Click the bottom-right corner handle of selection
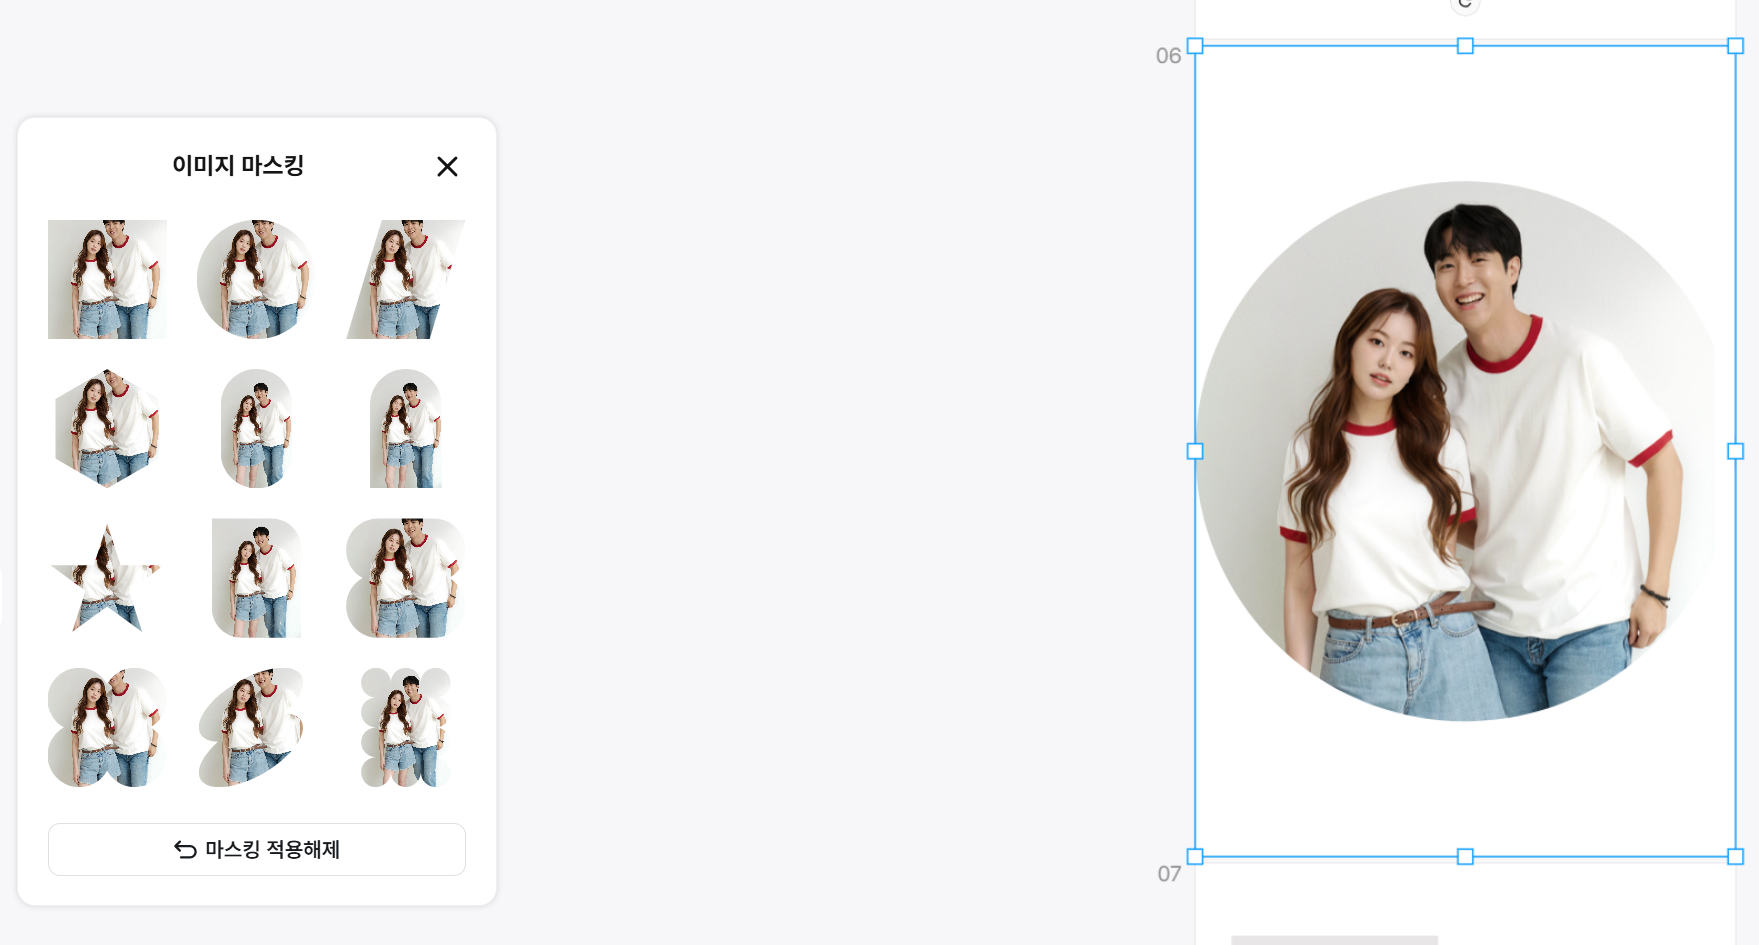 click(1735, 856)
